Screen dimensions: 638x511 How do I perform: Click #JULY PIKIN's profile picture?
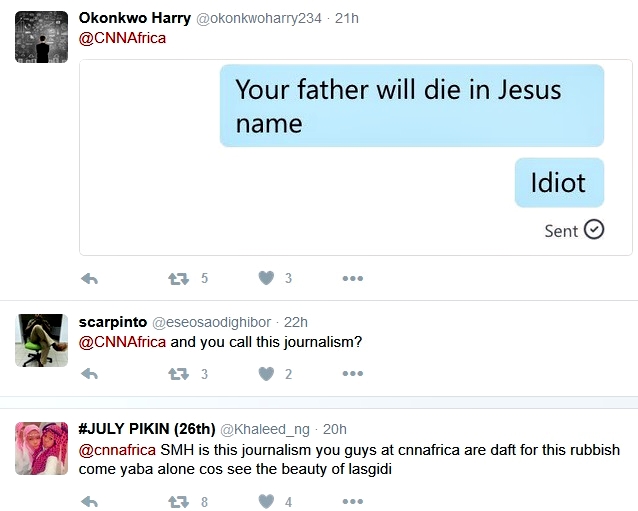point(42,448)
